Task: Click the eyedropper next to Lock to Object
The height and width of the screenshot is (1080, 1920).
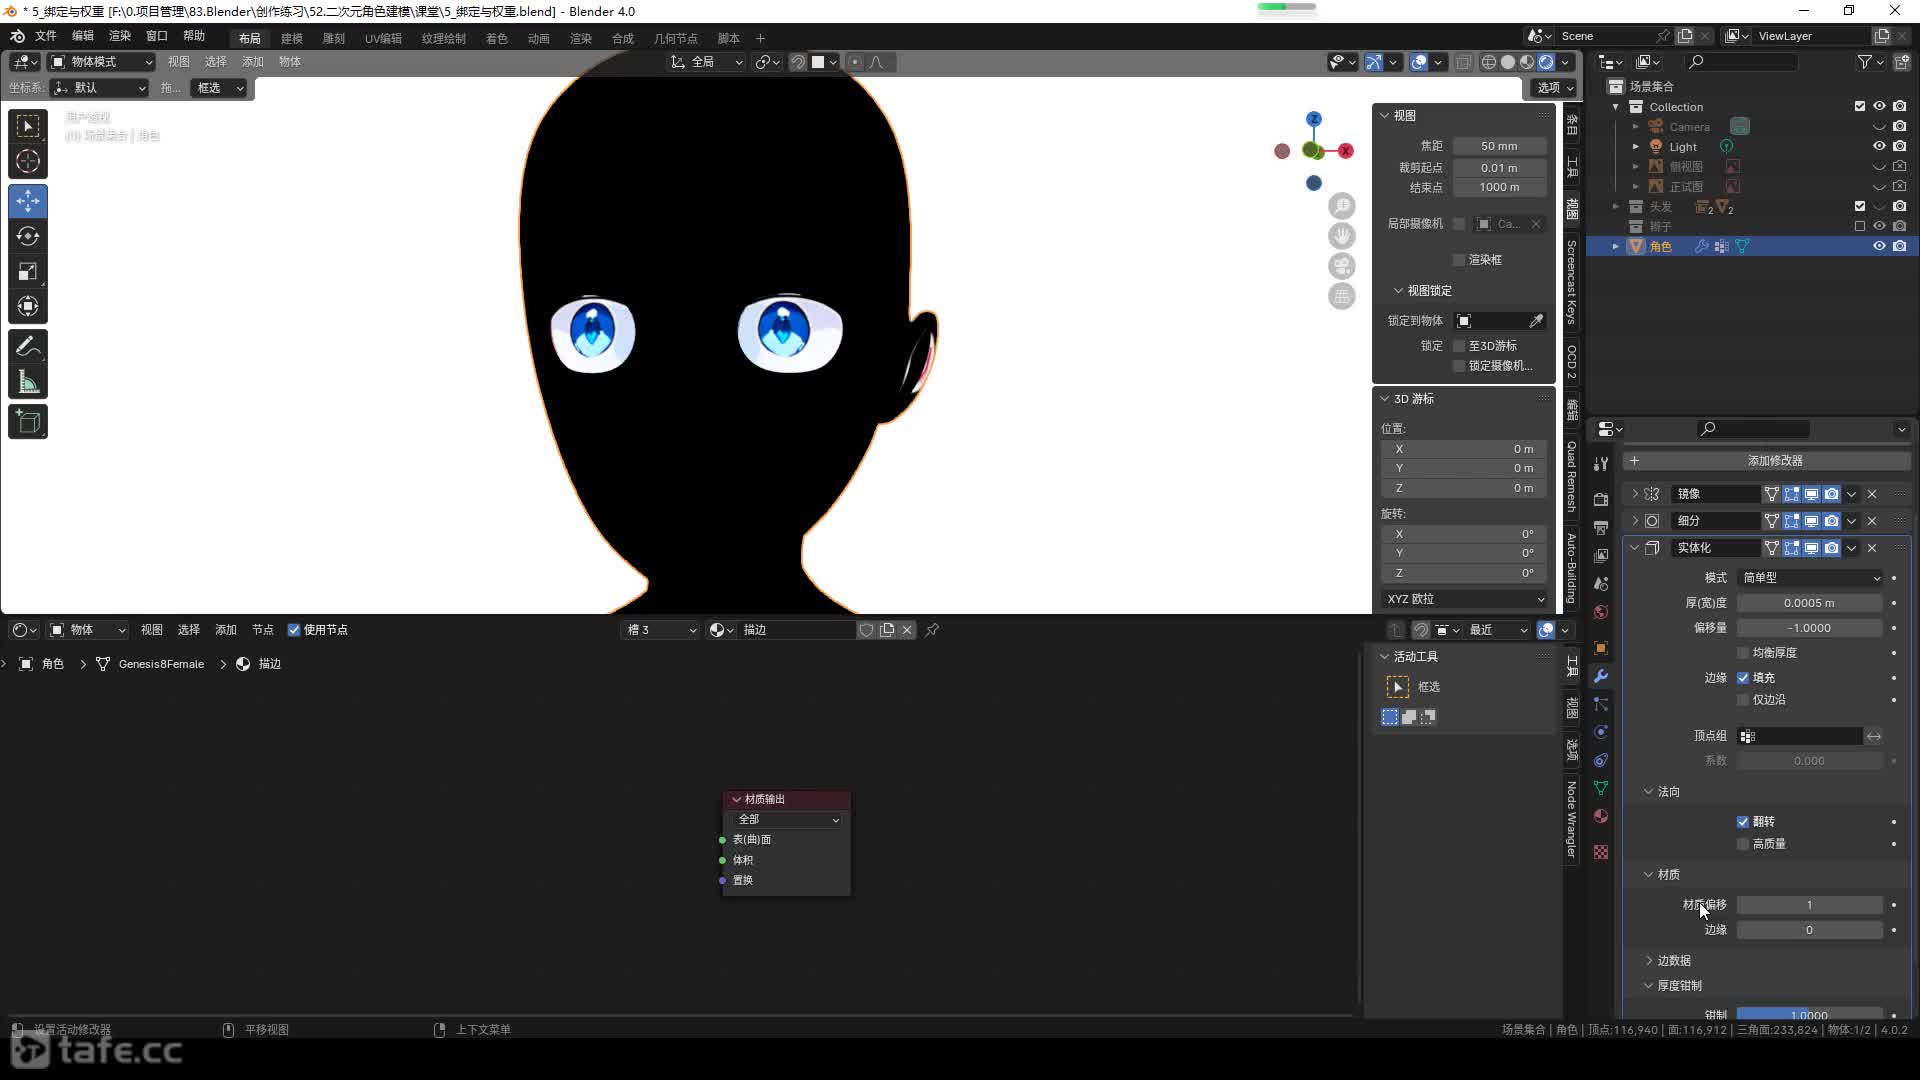Action: pos(1536,321)
